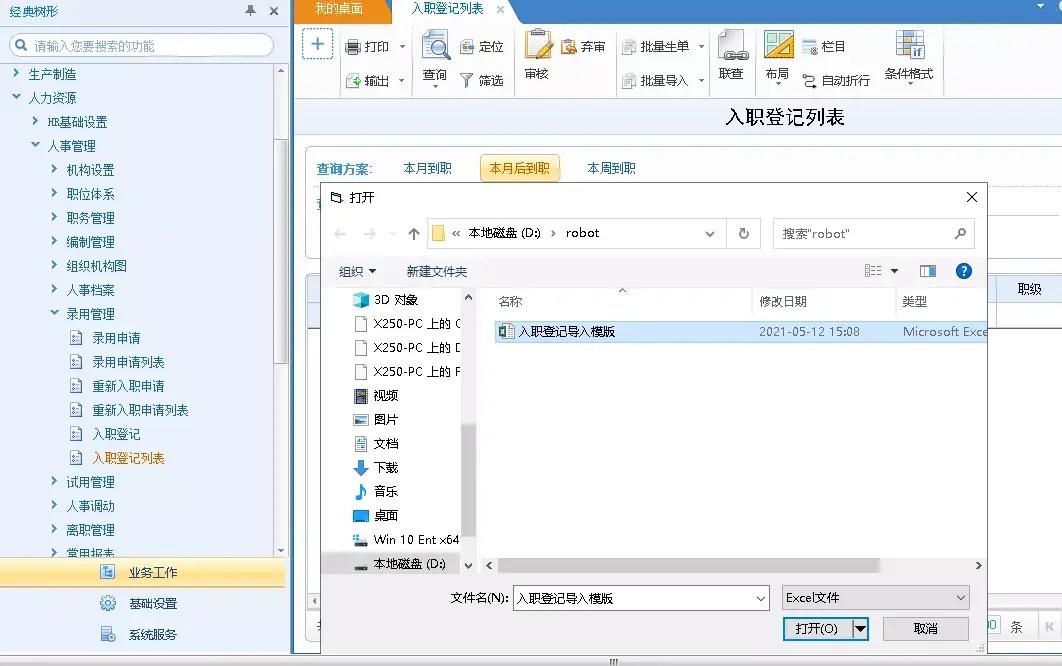Click the 弃审 unaudit icon
The width and height of the screenshot is (1062, 666).
[x=568, y=47]
